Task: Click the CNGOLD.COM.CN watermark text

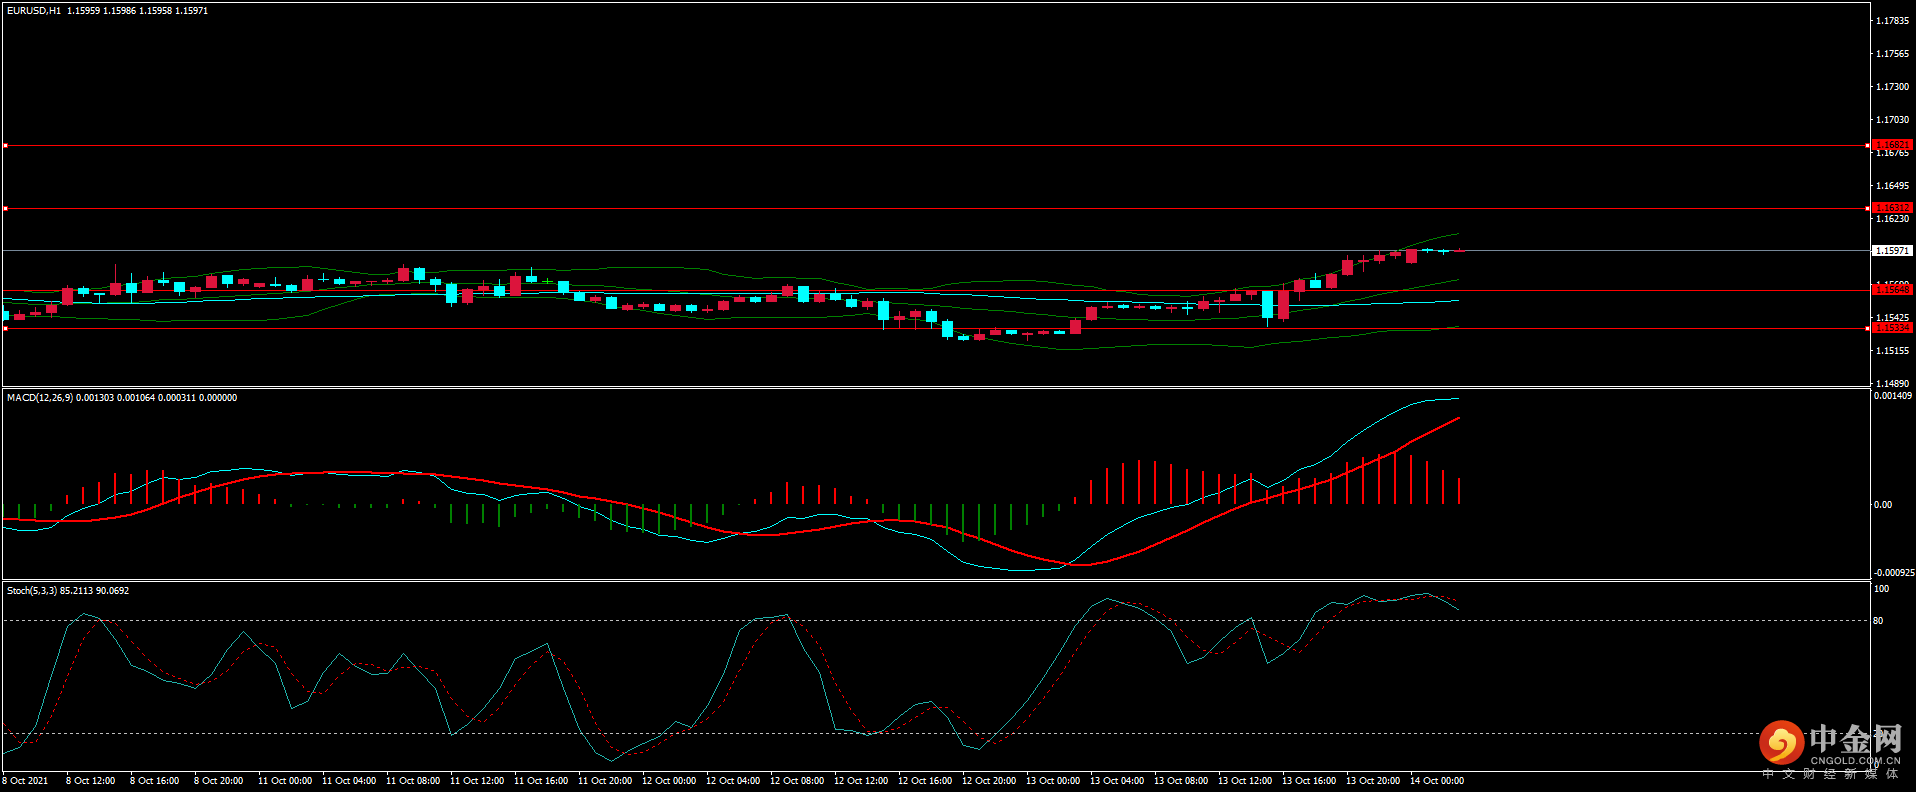Action: tap(1855, 761)
